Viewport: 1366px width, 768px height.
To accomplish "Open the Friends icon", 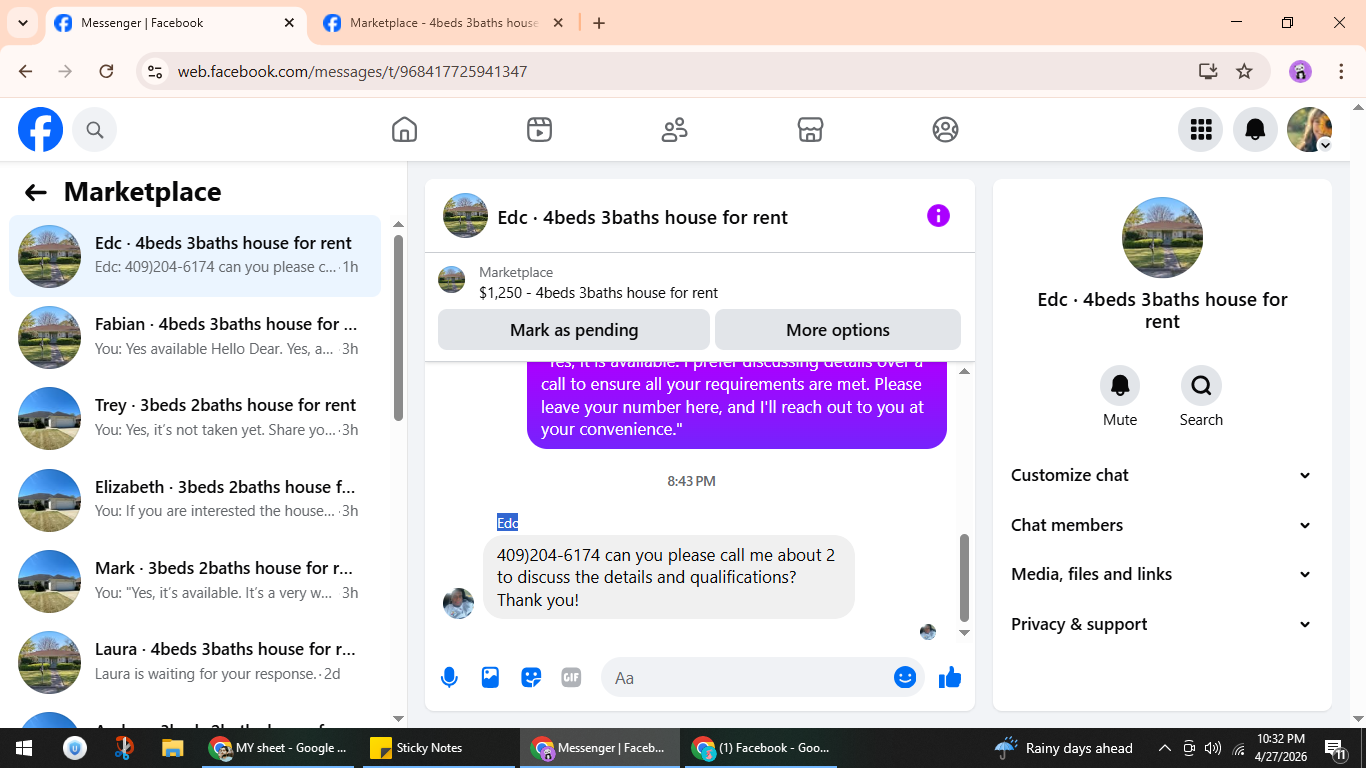I will [x=675, y=129].
